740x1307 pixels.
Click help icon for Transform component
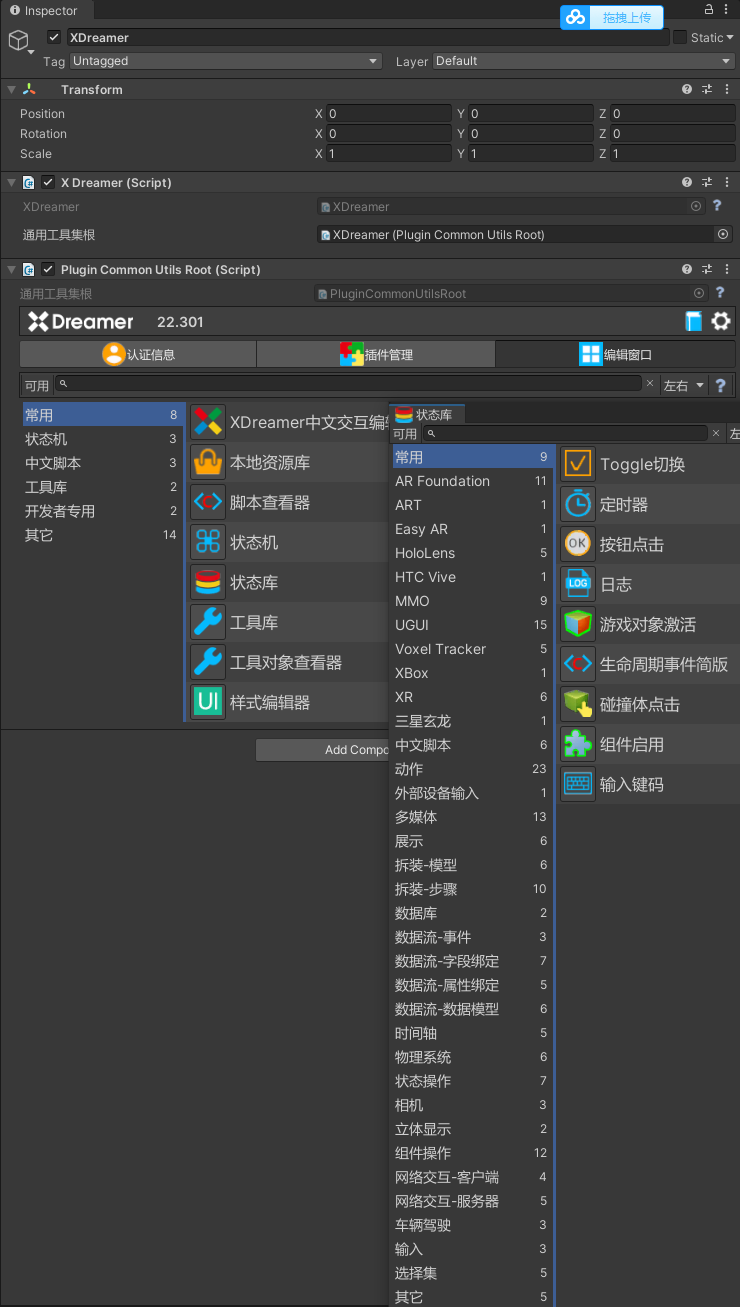click(x=687, y=89)
